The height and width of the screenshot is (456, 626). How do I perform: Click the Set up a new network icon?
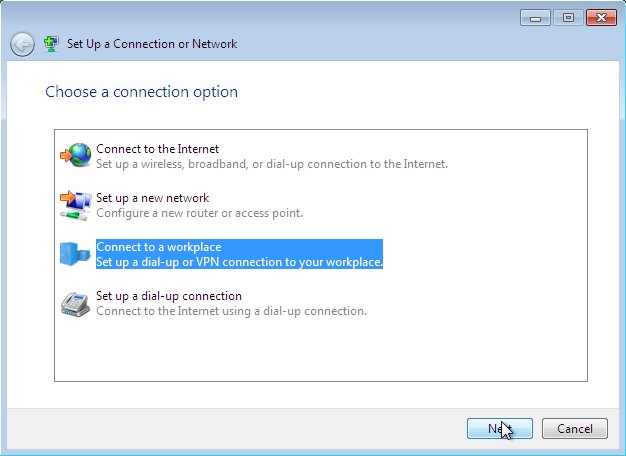click(x=75, y=205)
